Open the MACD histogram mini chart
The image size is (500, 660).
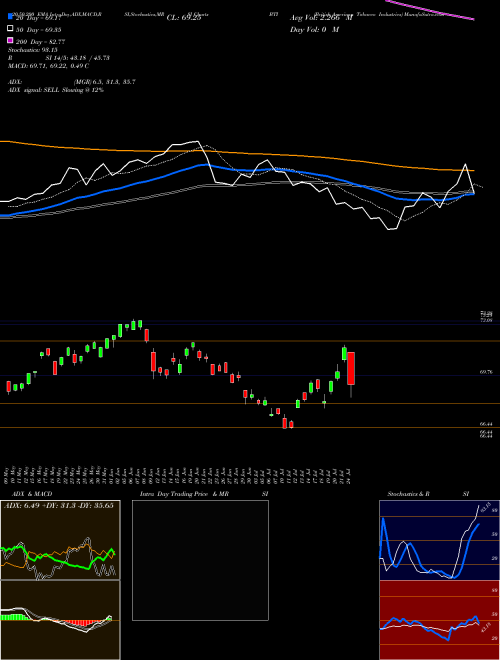point(60,620)
